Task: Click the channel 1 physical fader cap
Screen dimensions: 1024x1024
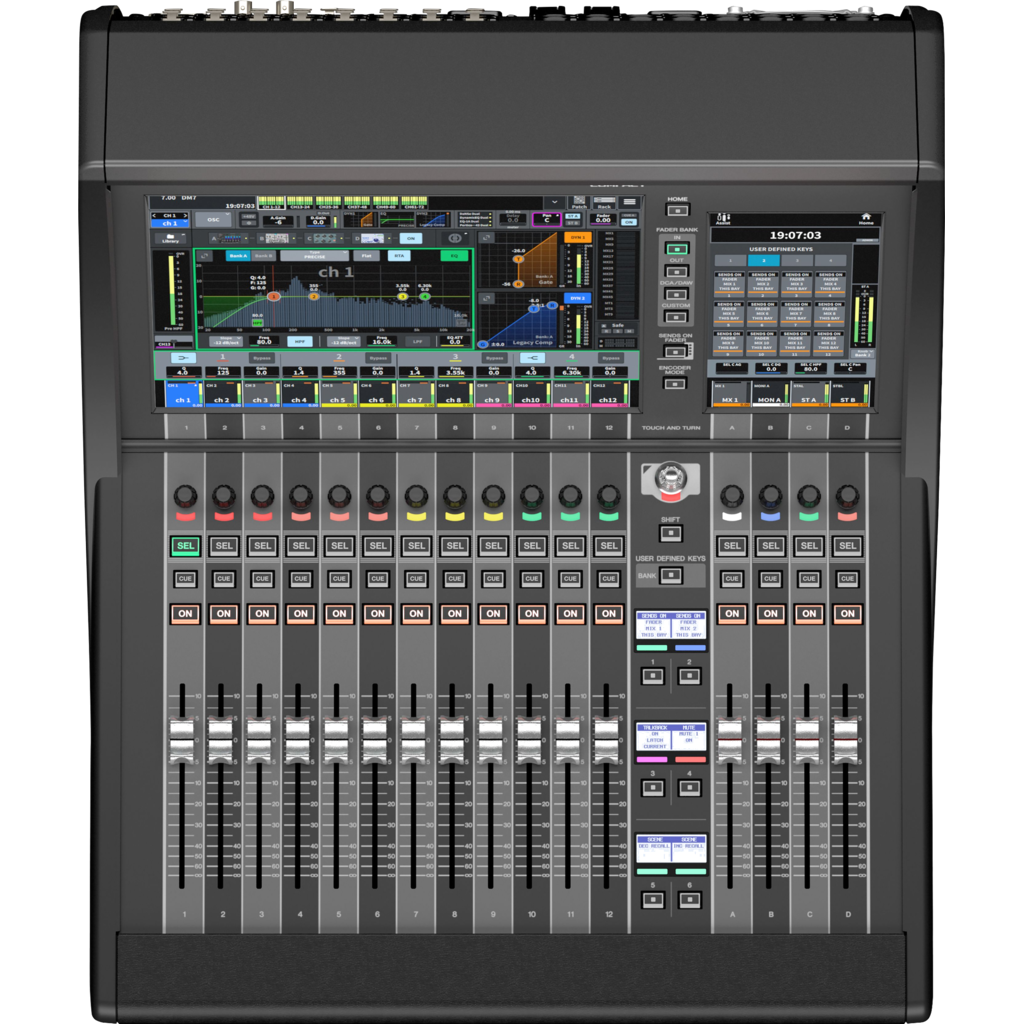Action: click(181, 739)
